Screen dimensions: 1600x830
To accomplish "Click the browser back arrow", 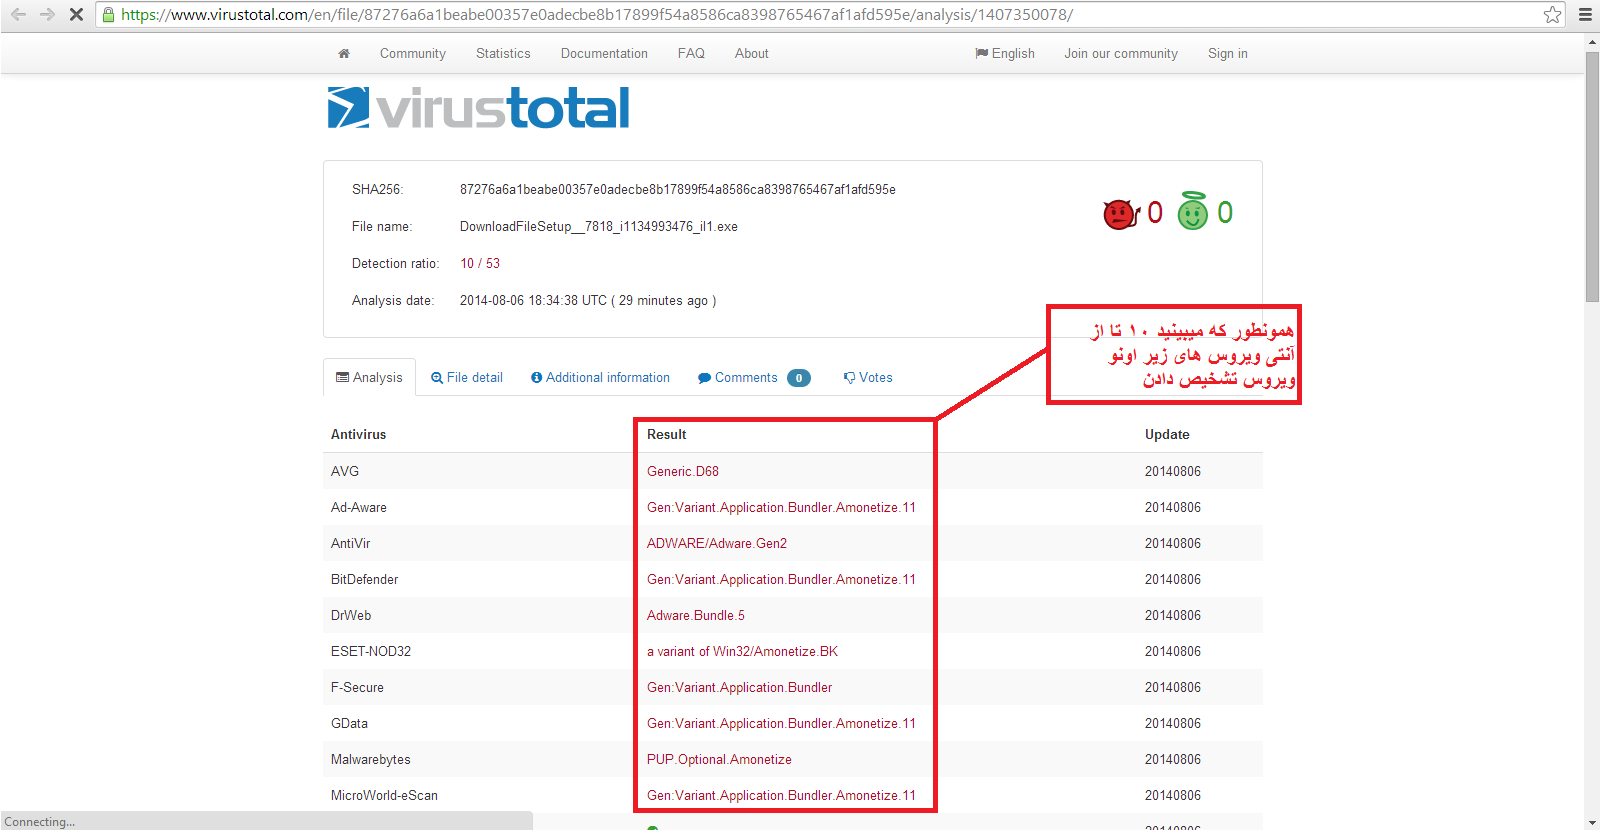I will pyautogui.click(x=18, y=15).
